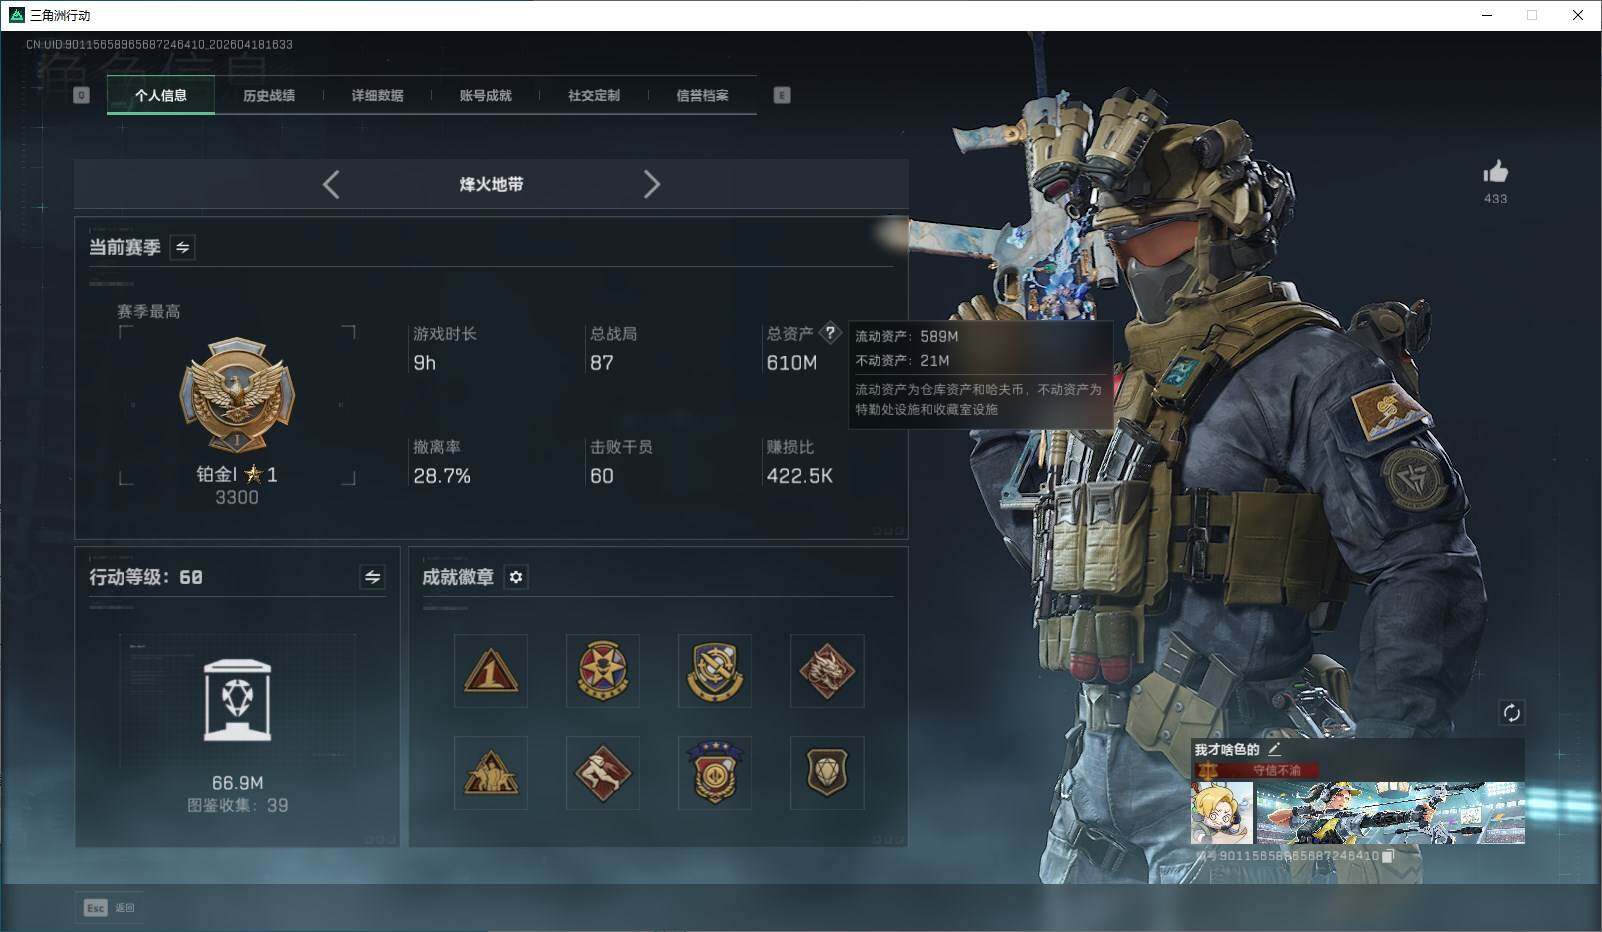Click the left chevron to switch game mode
1602x932 pixels.
pos(331,184)
